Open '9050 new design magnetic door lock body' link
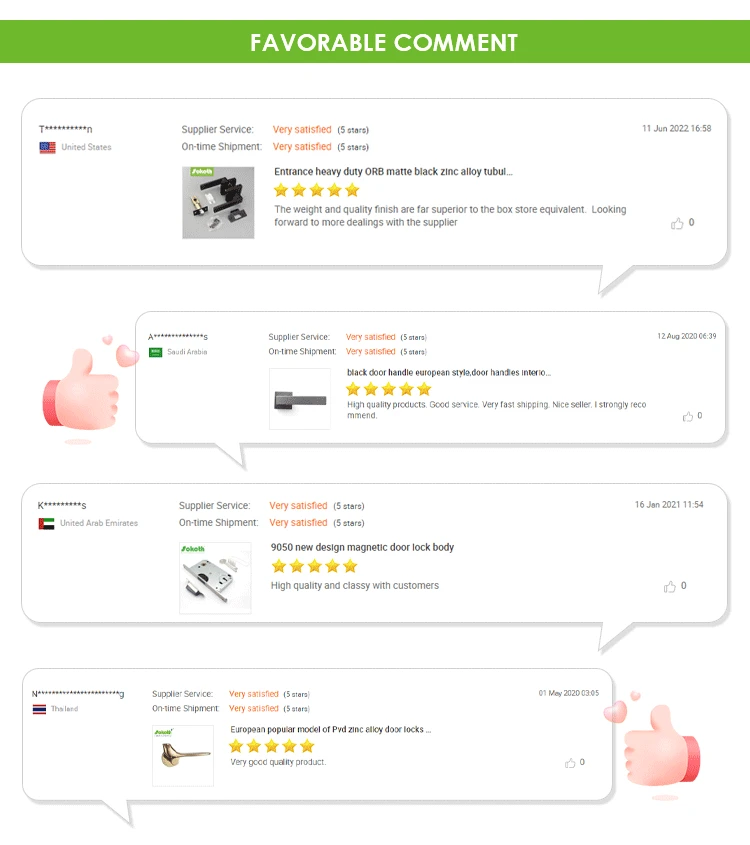750x845 pixels. click(362, 547)
